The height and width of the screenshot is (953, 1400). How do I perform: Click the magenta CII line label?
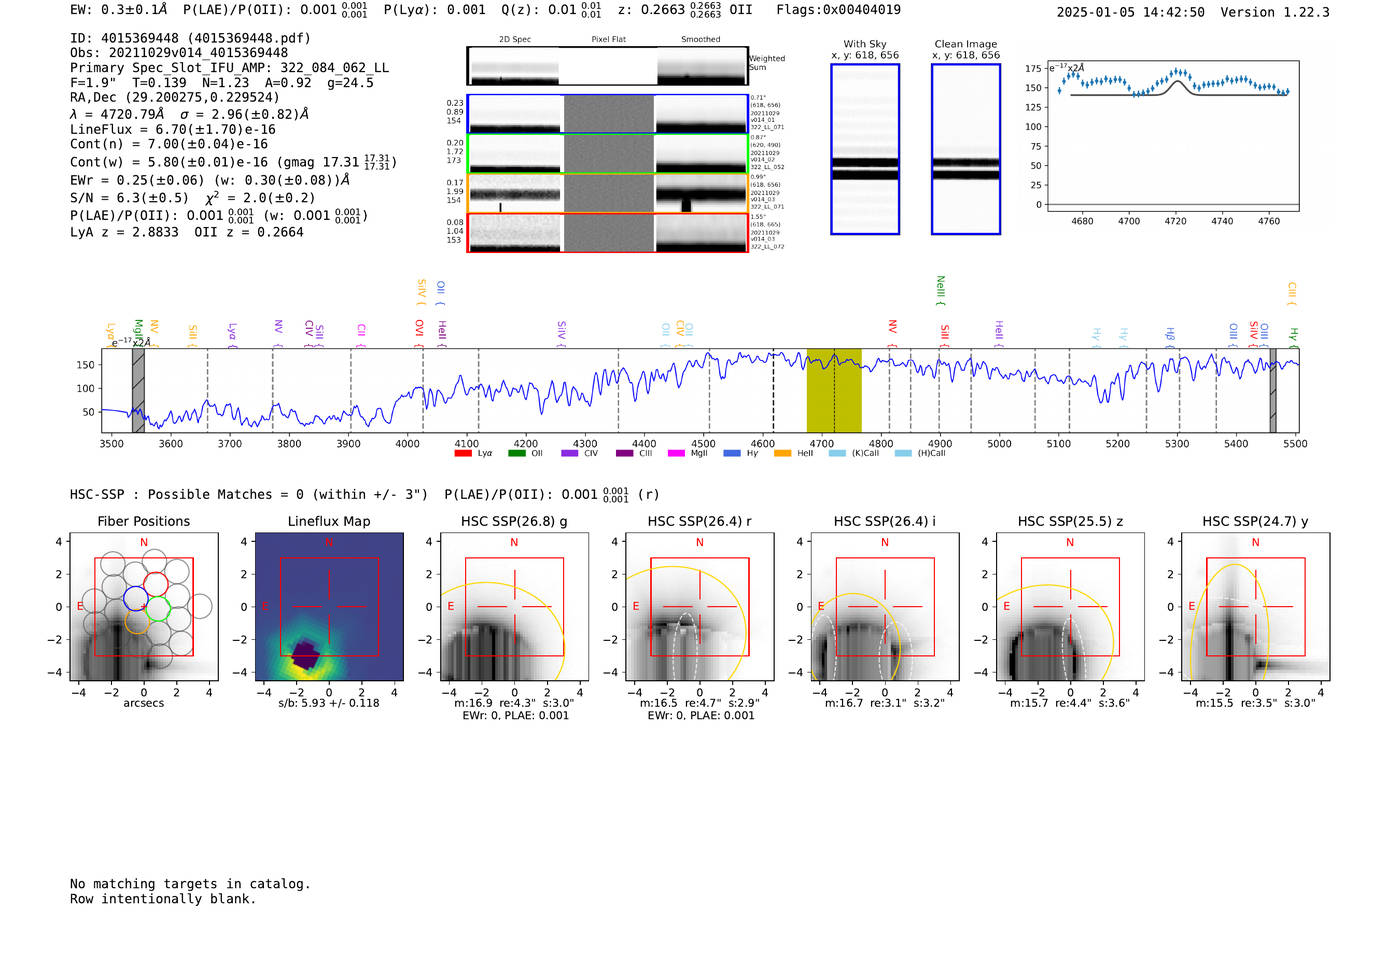(x=361, y=333)
